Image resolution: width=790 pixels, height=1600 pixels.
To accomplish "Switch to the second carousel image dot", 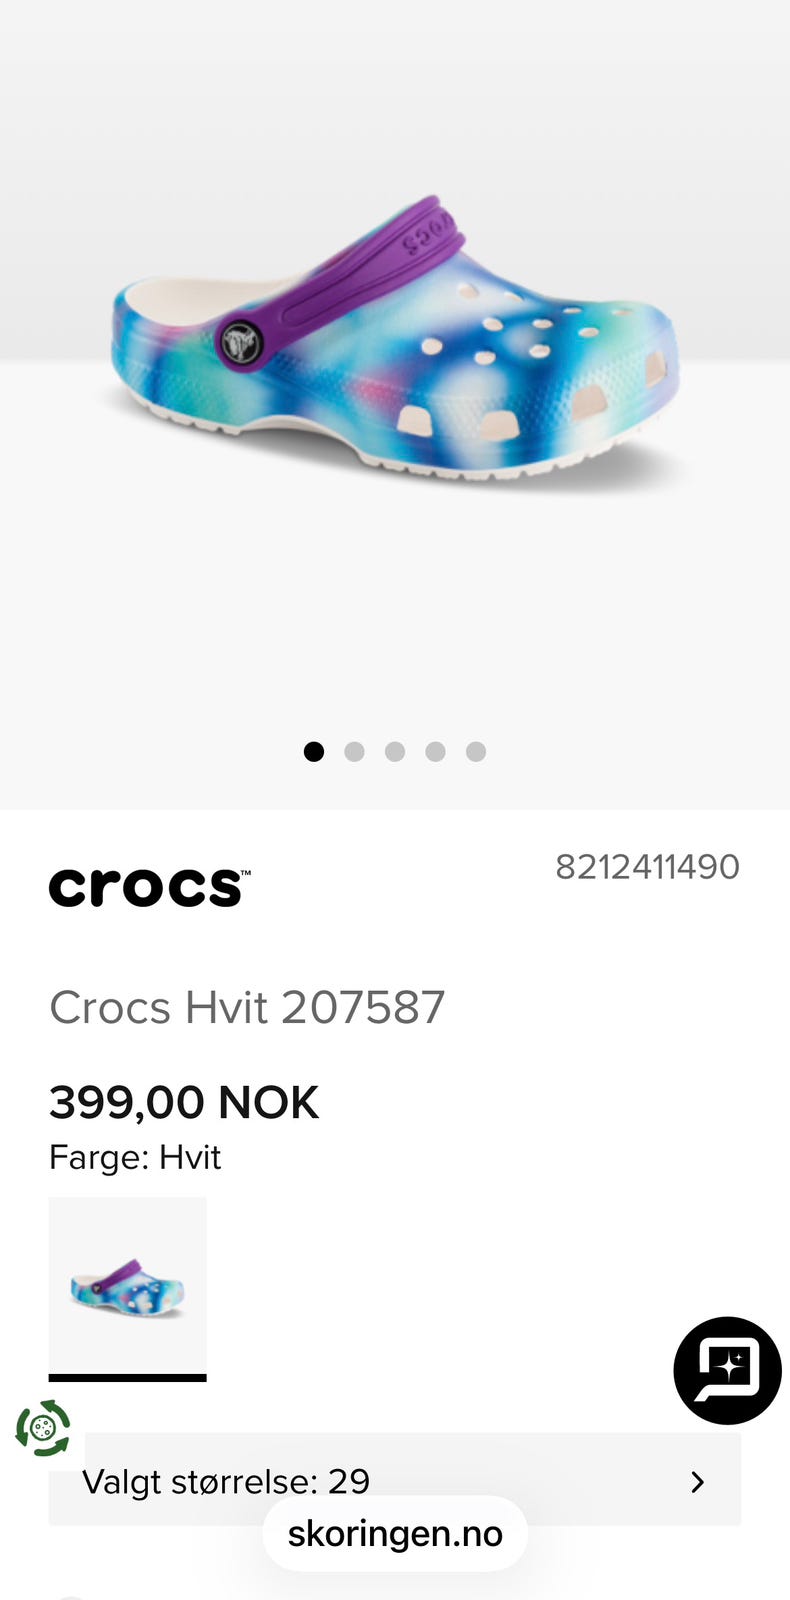I will point(354,751).
